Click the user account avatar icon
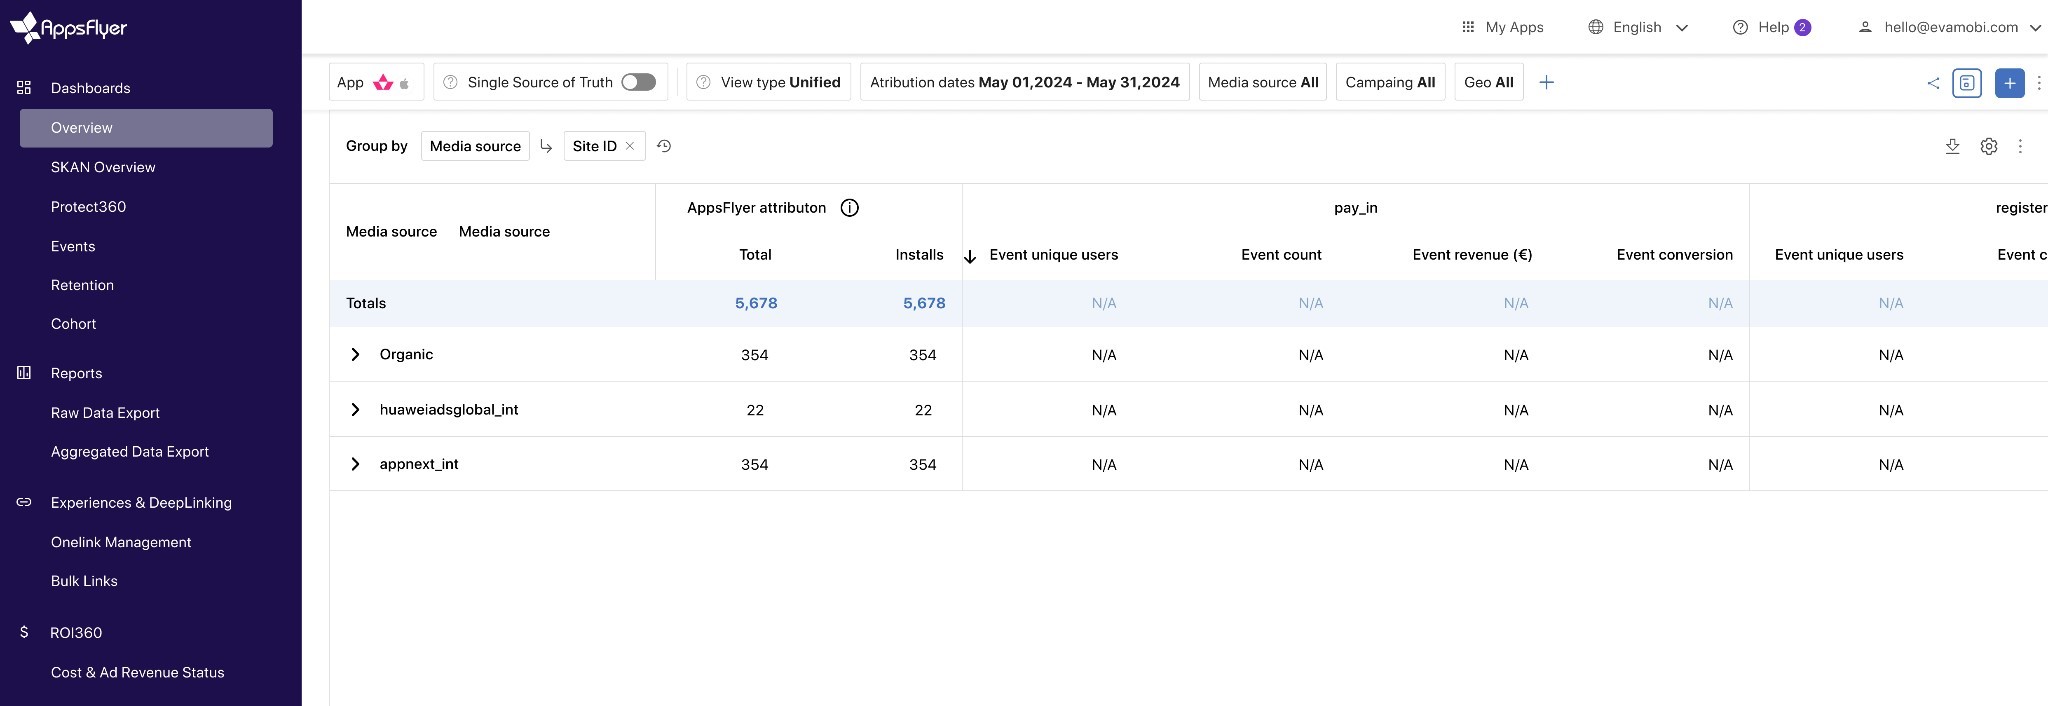The height and width of the screenshot is (706, 2048). click(x=1865, y=27)
